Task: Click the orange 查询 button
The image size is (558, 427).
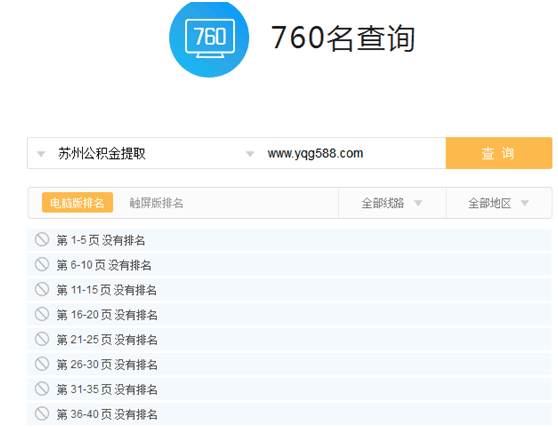Action: pyautogui.click(x=499, y=153)
